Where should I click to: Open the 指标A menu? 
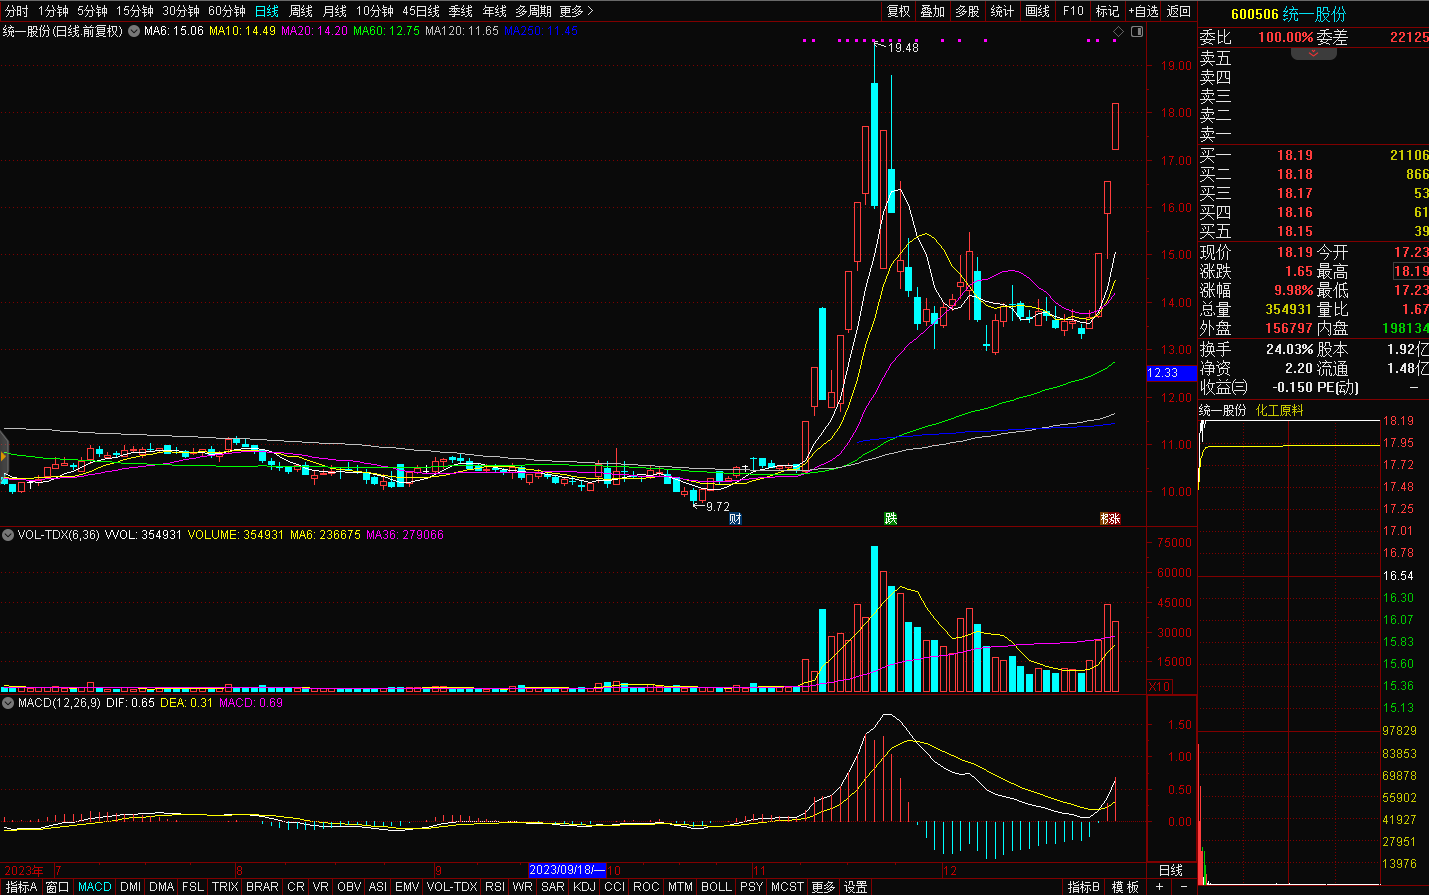pos(21,887)
